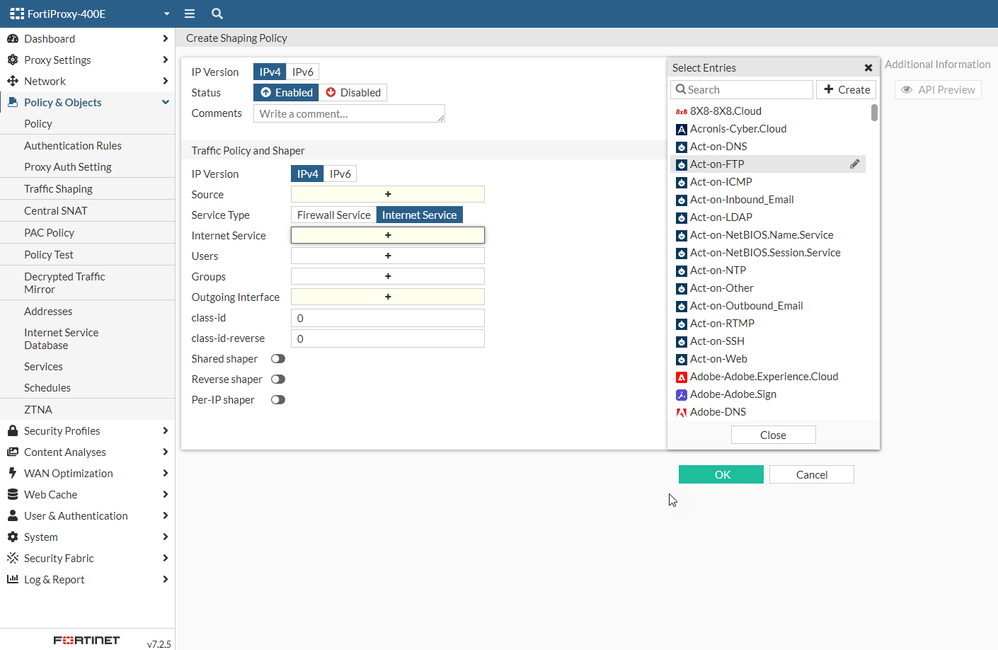Click the Adobe-Adobe.Experience.Cloud icon
Viewport: 998px width, 650px height.
681,377
